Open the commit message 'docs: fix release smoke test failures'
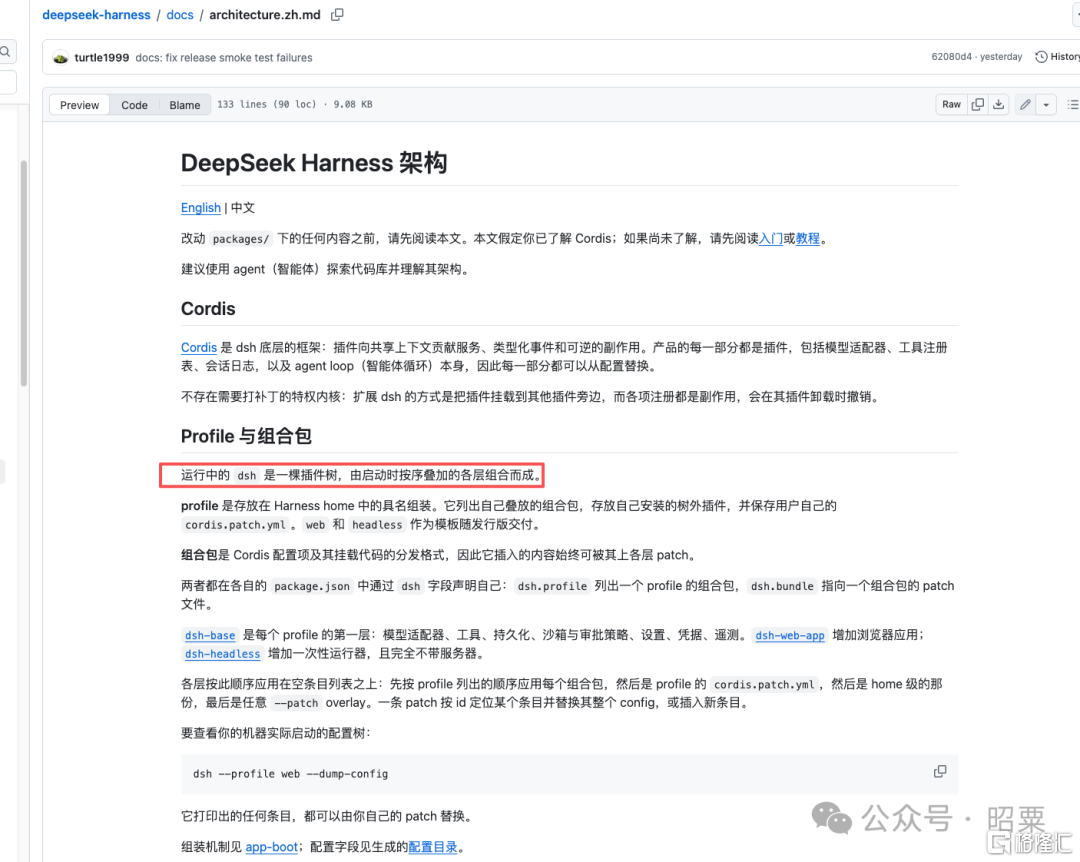The width and height of the screenshot is (1080, 862). 224,57
